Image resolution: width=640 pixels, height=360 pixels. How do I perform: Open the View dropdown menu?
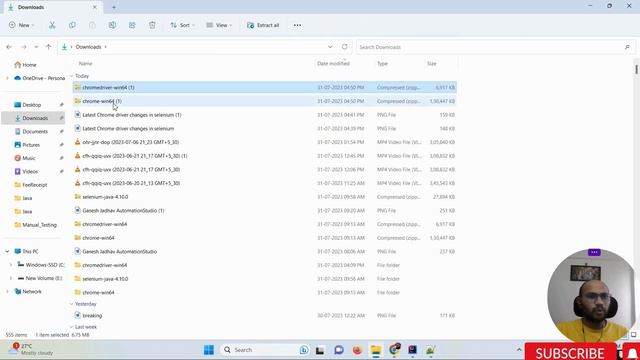coord(219,25)
